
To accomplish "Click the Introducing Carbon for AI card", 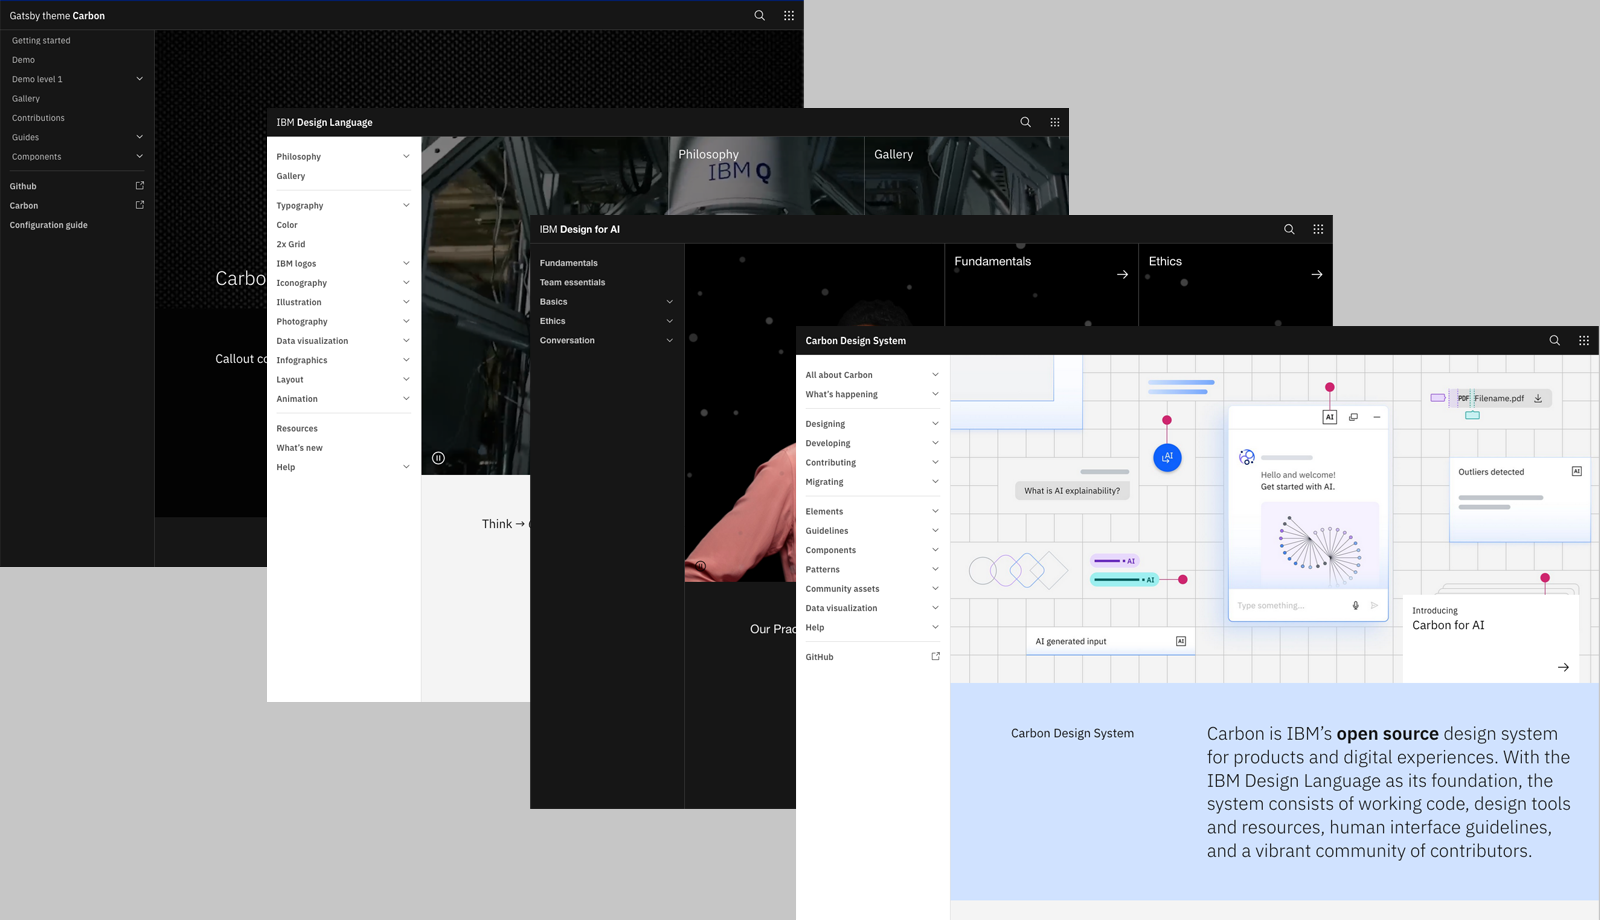I will (1490, 638).
